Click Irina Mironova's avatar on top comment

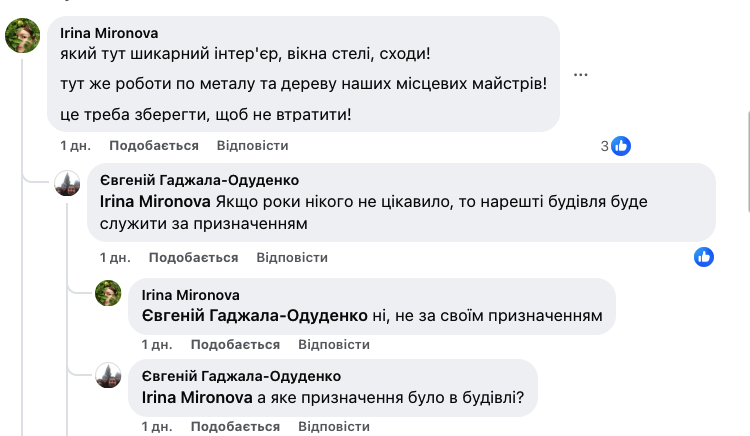(23, 38)
